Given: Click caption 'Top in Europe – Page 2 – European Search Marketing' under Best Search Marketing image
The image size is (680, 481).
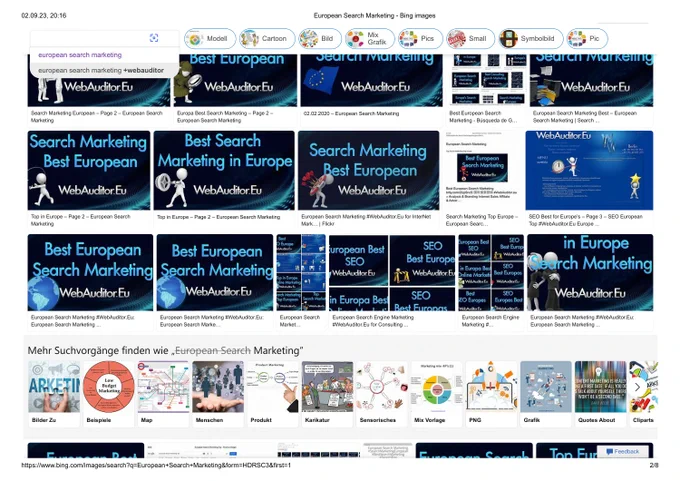Looking at the screenshot, I should (219, 217).
